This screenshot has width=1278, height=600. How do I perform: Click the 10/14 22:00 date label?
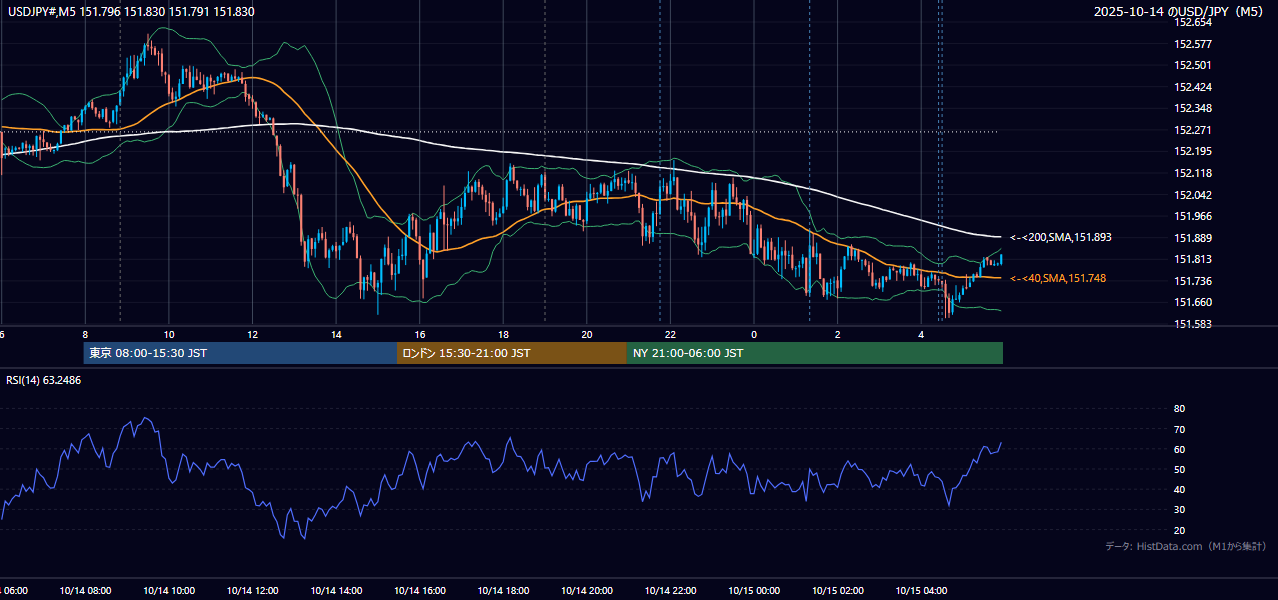670,590
